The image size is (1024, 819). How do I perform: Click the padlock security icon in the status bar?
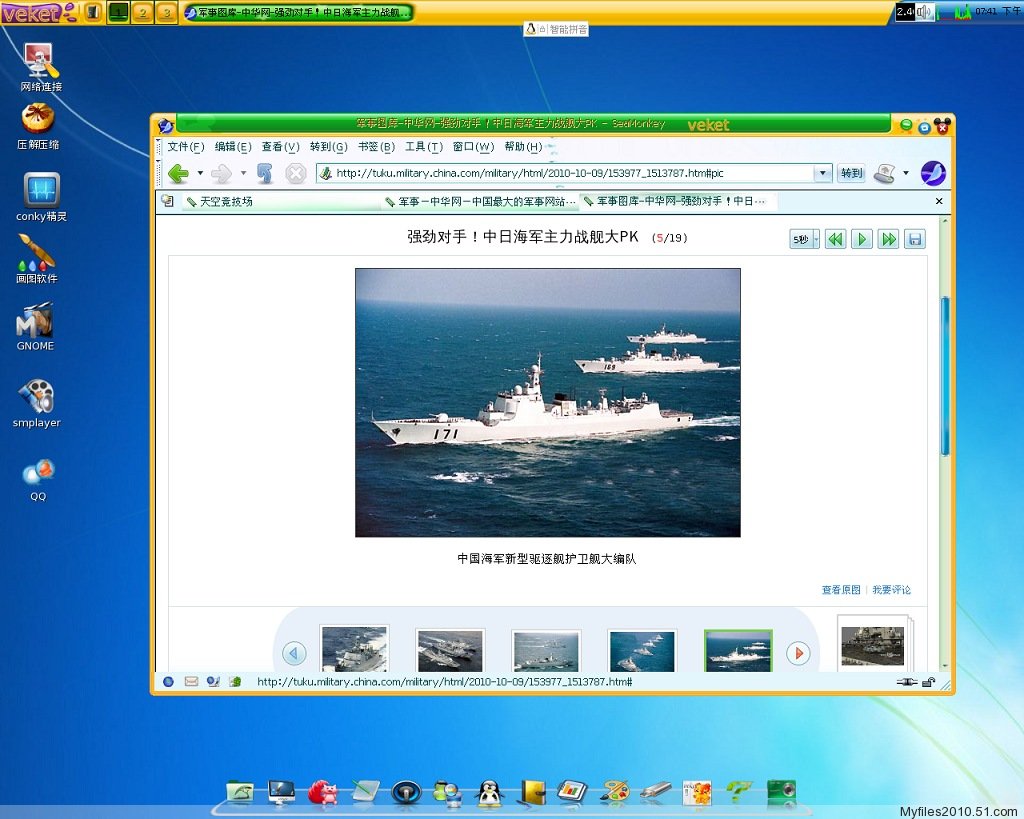pyautogui.click(x=928, y=682)
